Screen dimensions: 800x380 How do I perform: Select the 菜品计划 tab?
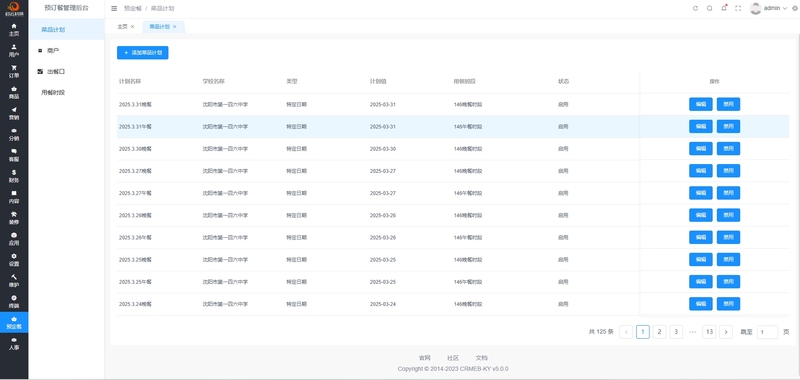(159, 27)
